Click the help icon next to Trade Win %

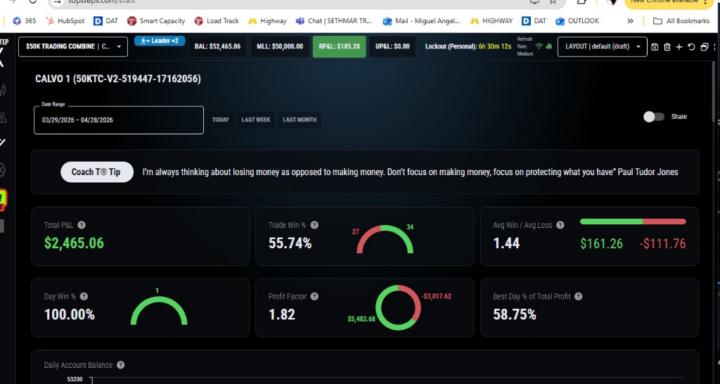pos(314,225)
